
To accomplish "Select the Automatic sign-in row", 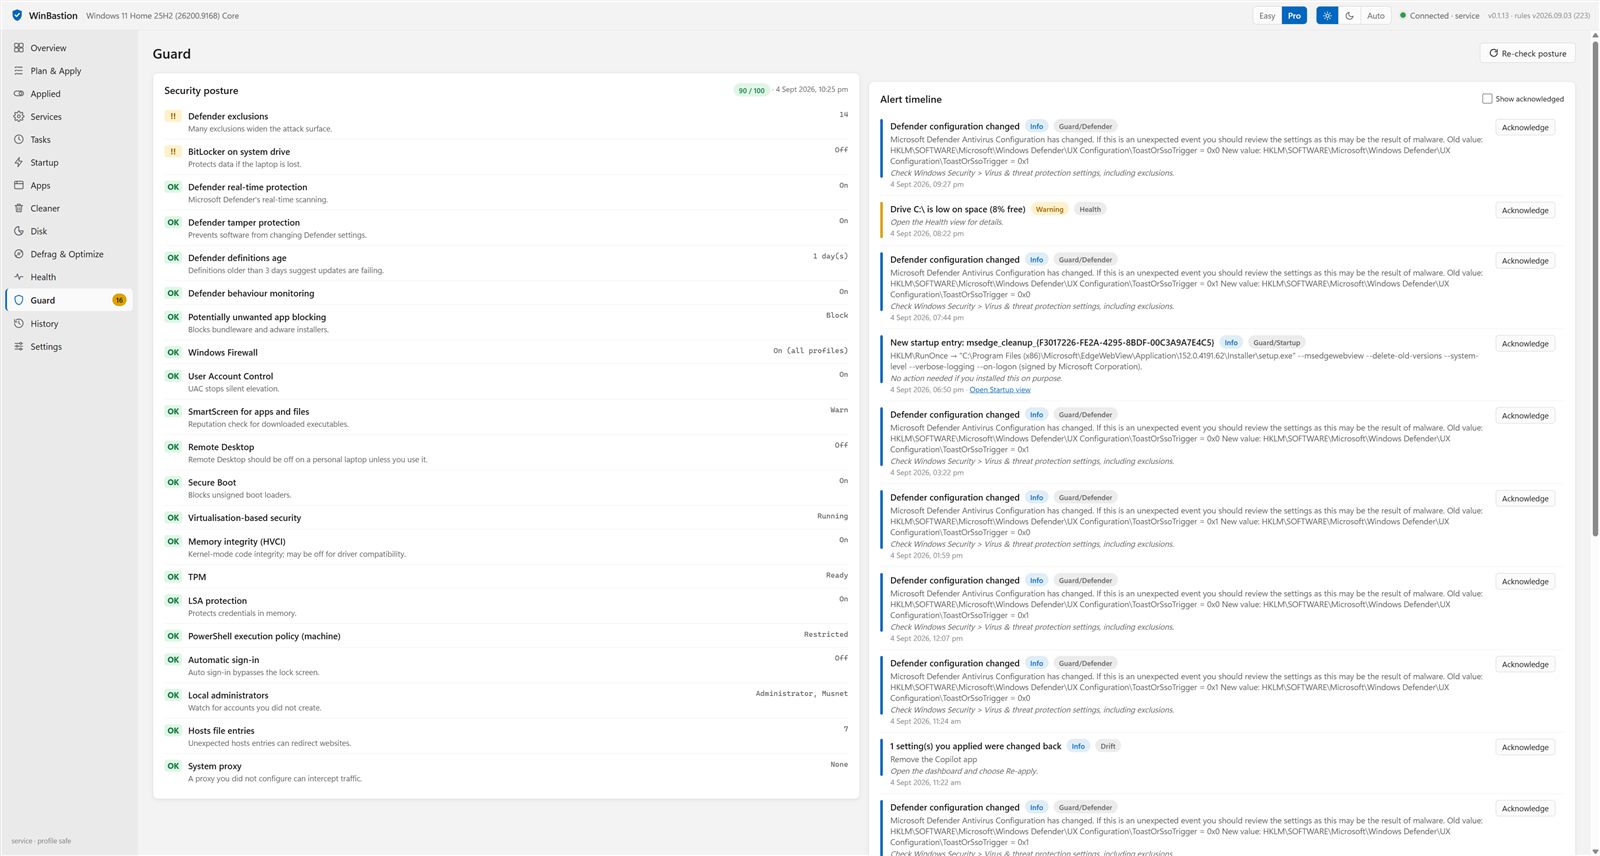I will coord(506,666).
